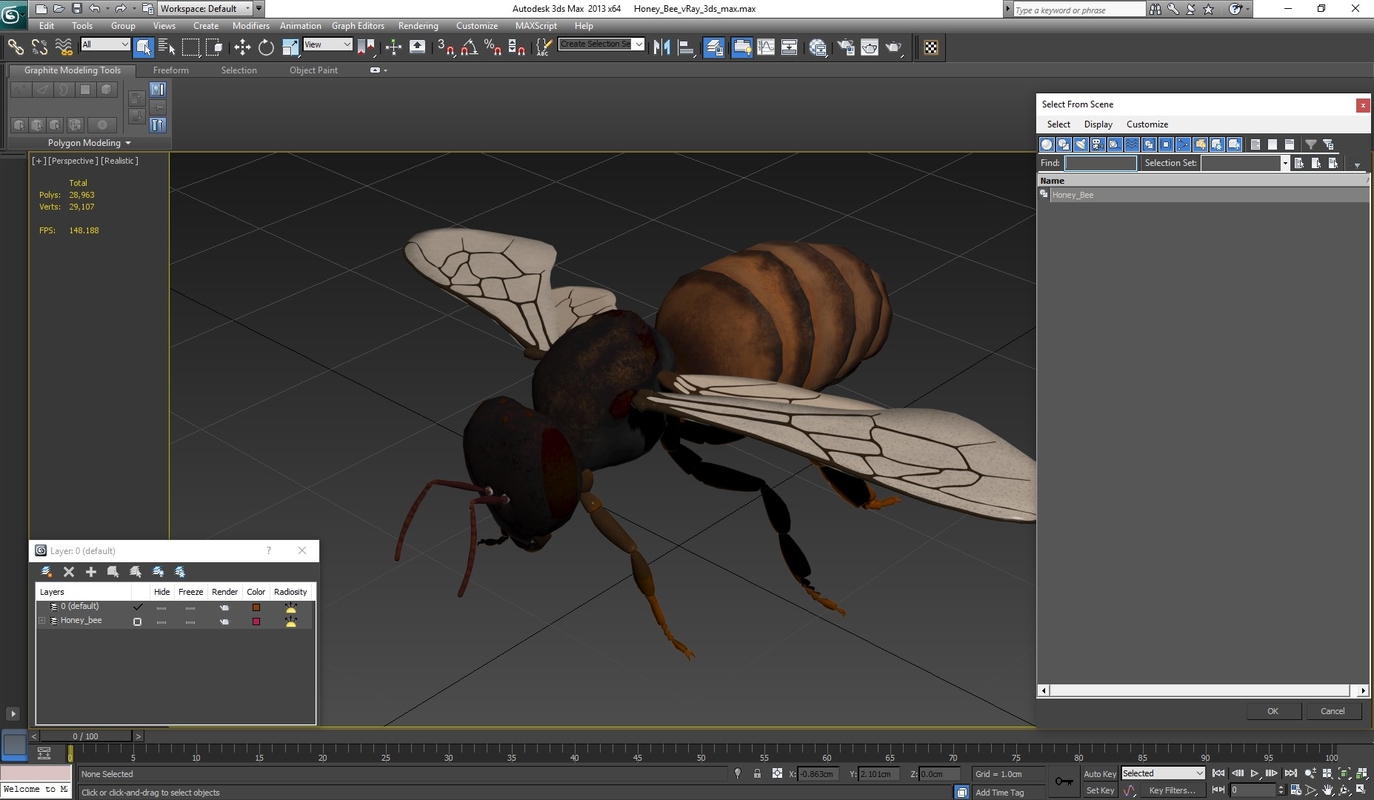This screenshot has height=800, width=1374.
Task: Set Honey_bee as the active layer
Action: coord(137,620)
